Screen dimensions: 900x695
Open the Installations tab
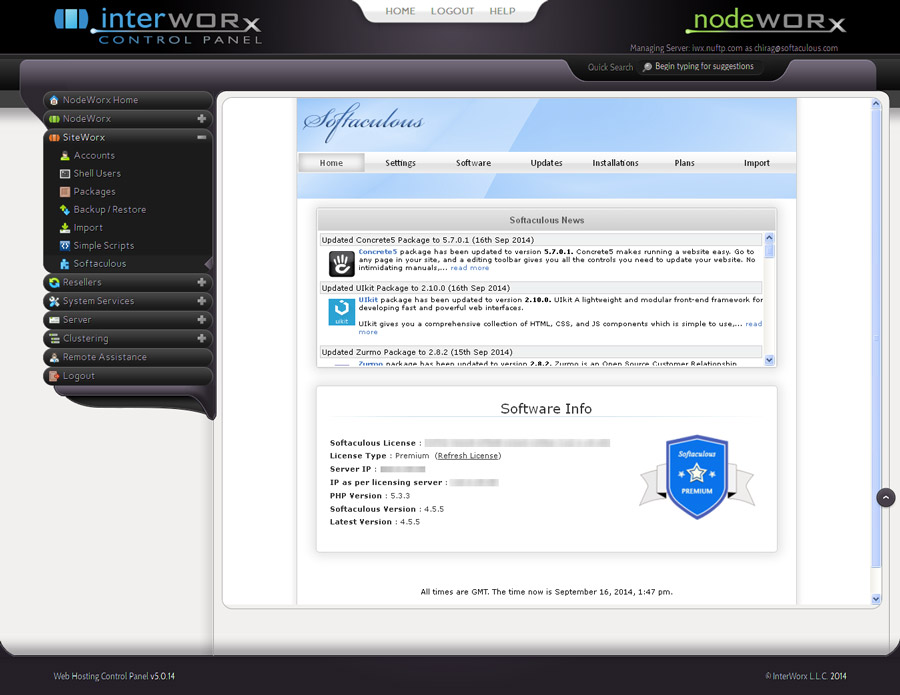click(615, 163)
